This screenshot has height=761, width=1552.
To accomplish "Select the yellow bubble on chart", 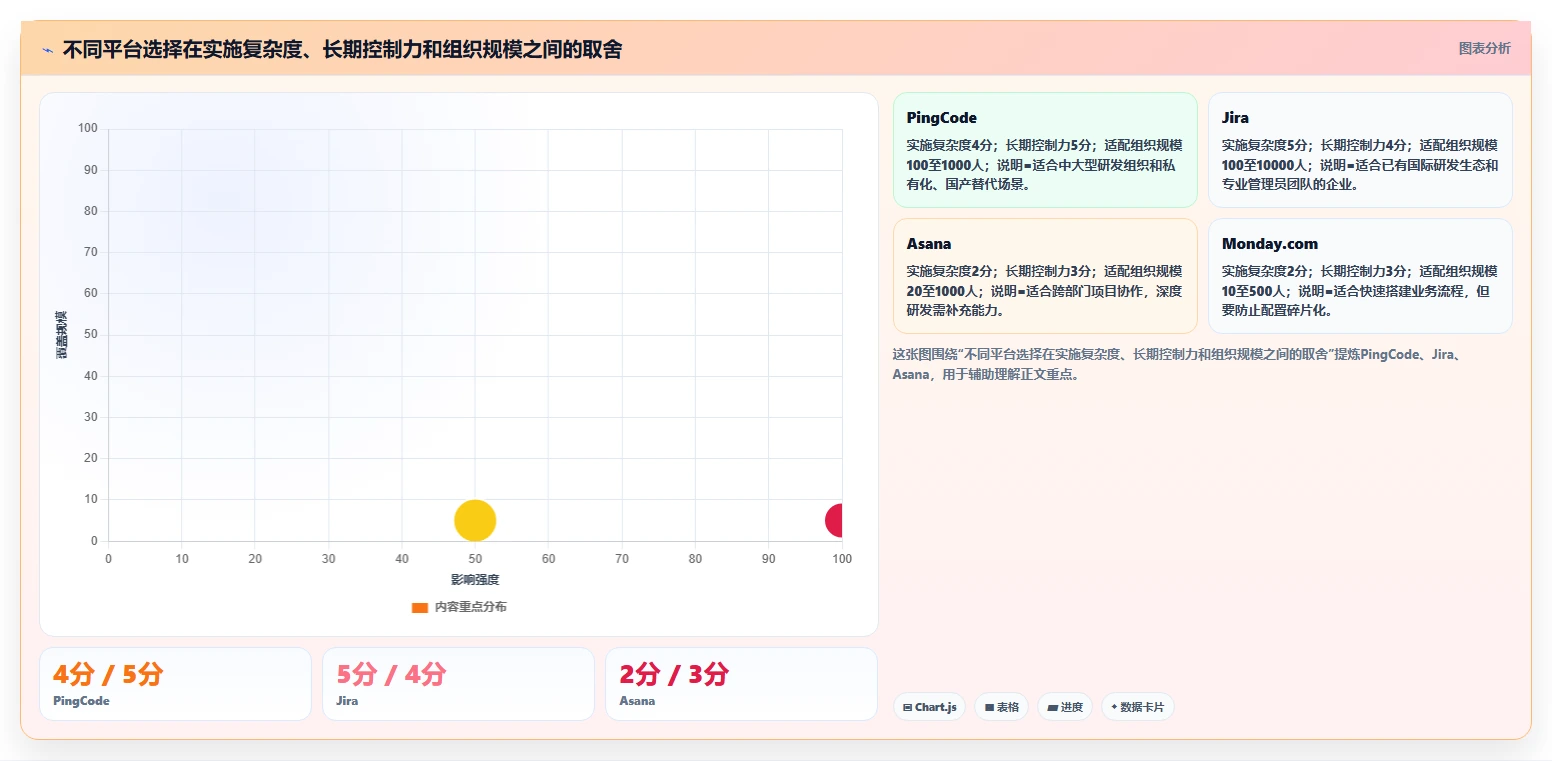I will [475, 520].
